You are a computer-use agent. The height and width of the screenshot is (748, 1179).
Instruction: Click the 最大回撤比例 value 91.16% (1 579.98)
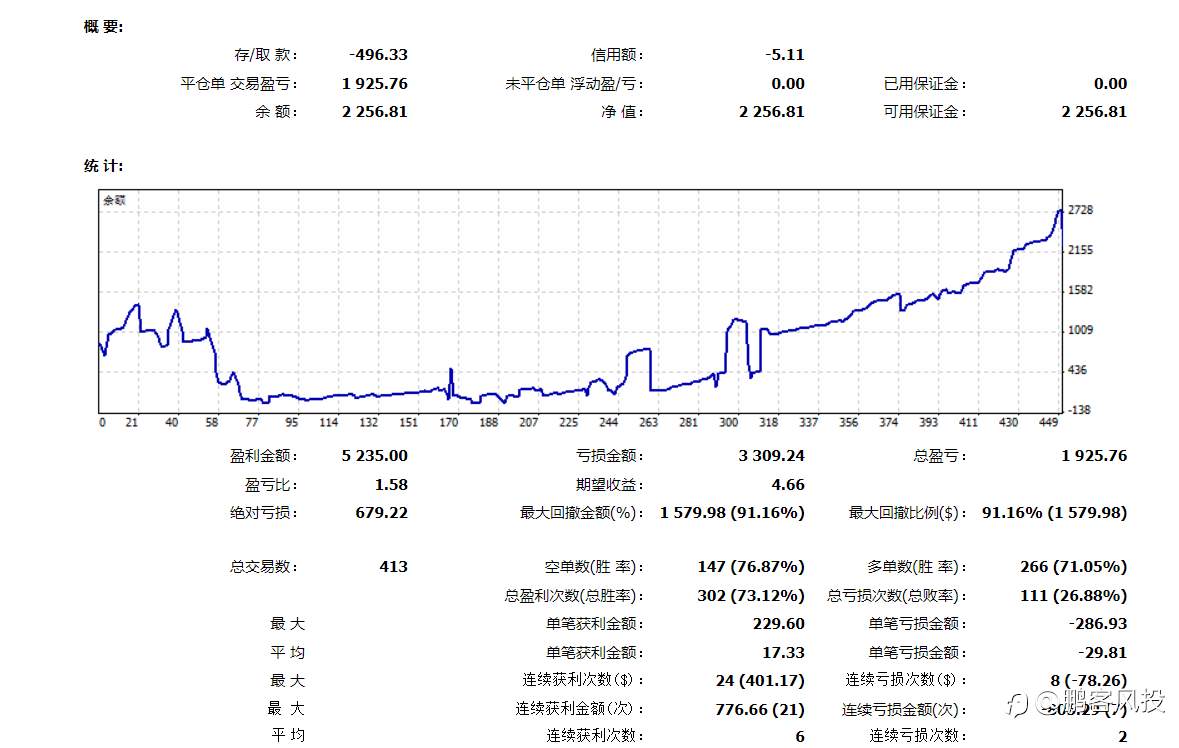click(x=1055, y=513)
